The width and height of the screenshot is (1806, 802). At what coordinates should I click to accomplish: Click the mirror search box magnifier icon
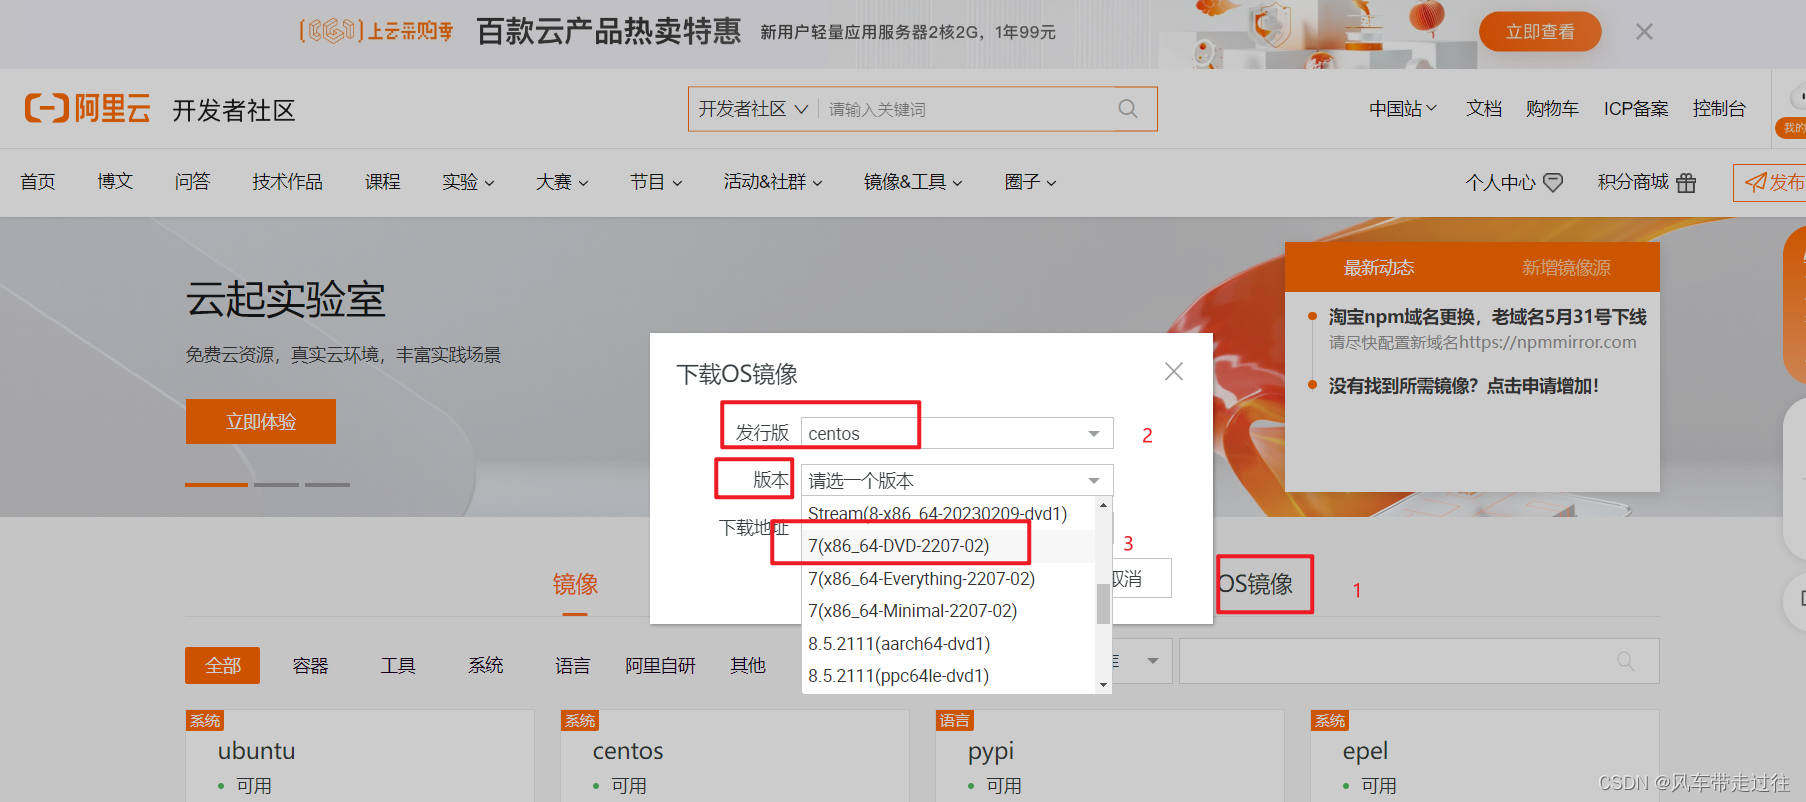coord(1626,661)
